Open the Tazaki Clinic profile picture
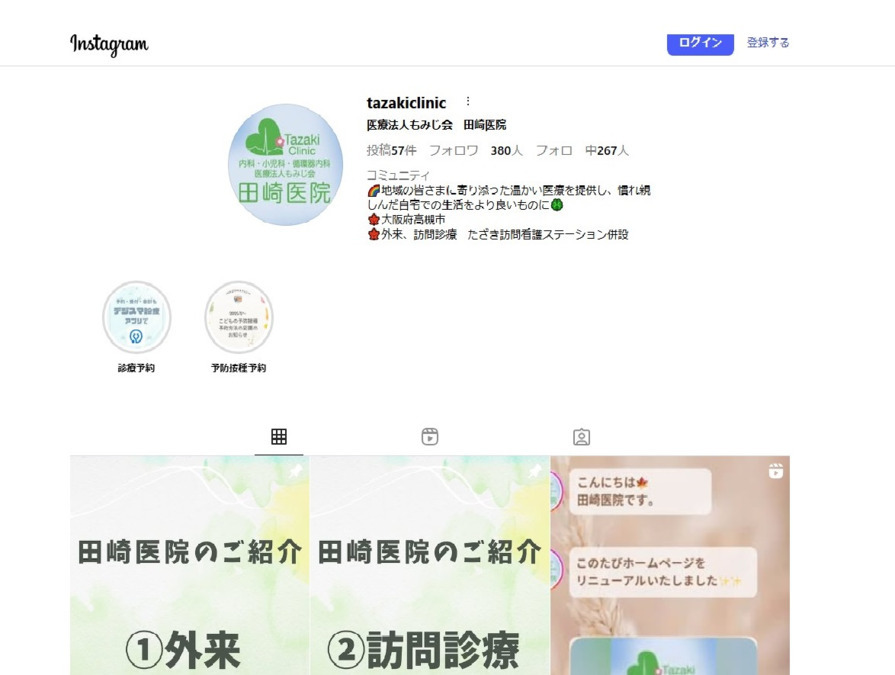Screen dimensions: 895x675 [285, 164]
